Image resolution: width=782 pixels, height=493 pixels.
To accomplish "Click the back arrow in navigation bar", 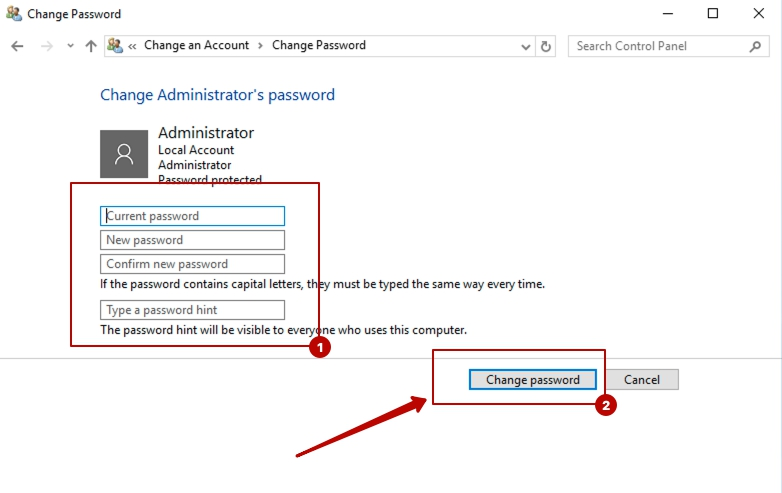I will [x=17, y=46].
